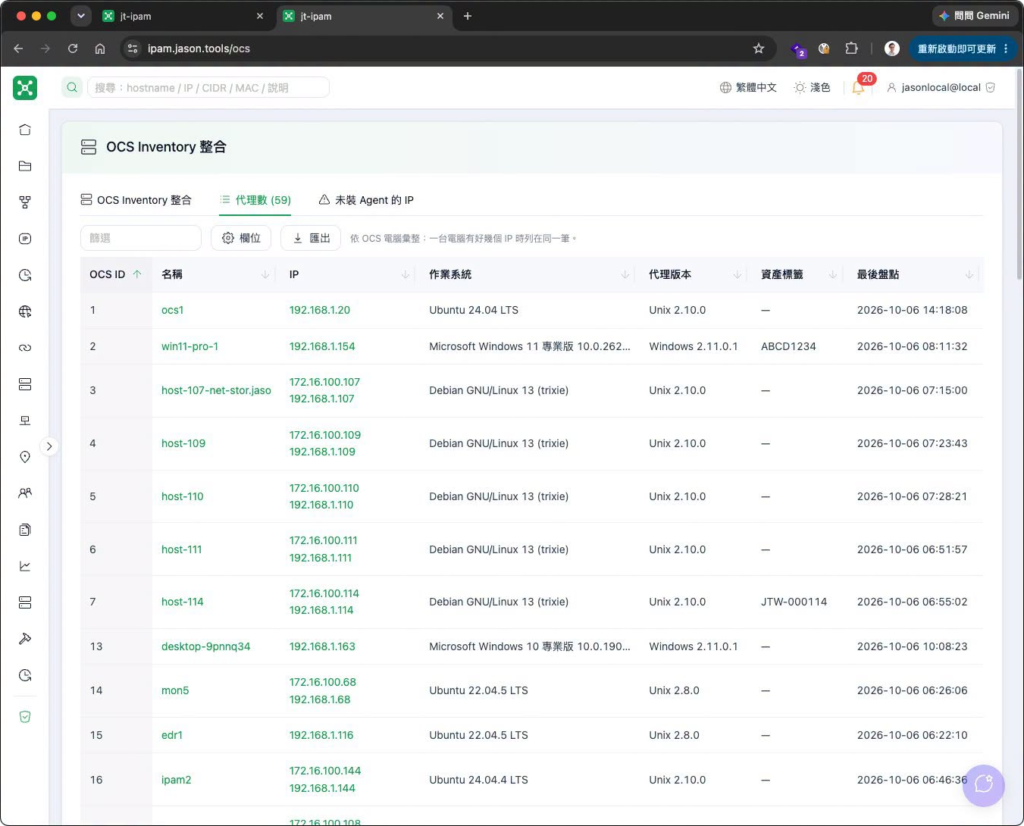The height and width of the screenshot is (826, 1024).
Task: Open the Chrome tab search dropdown arrow
Action: tap(81, 16)
